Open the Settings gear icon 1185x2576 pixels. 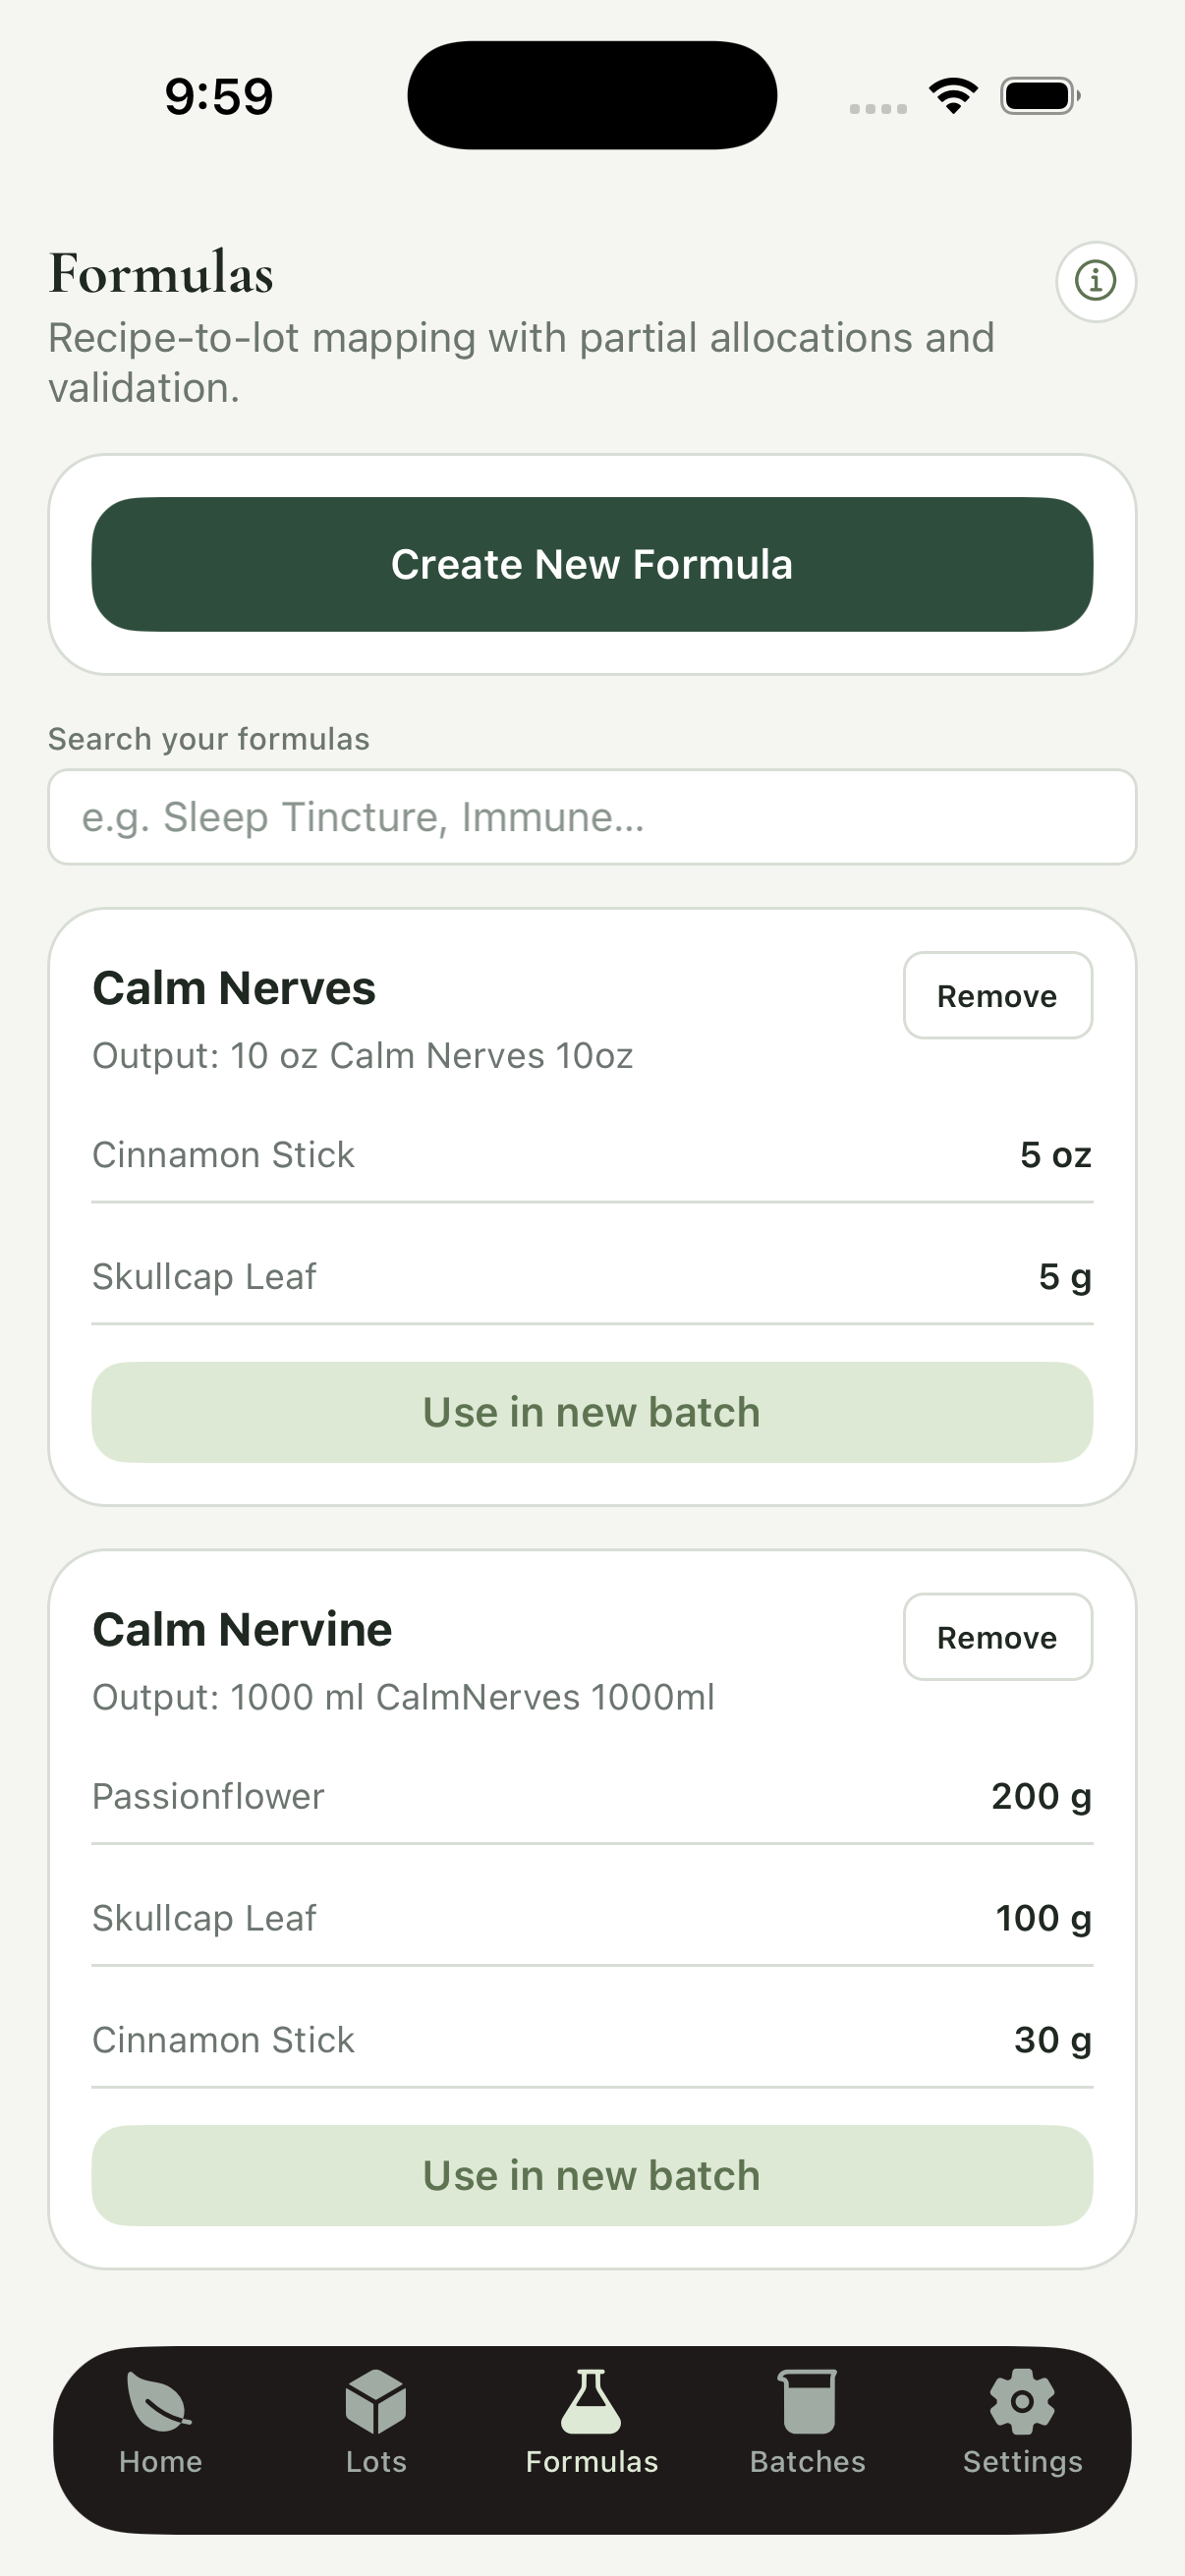(1021, 2420)
